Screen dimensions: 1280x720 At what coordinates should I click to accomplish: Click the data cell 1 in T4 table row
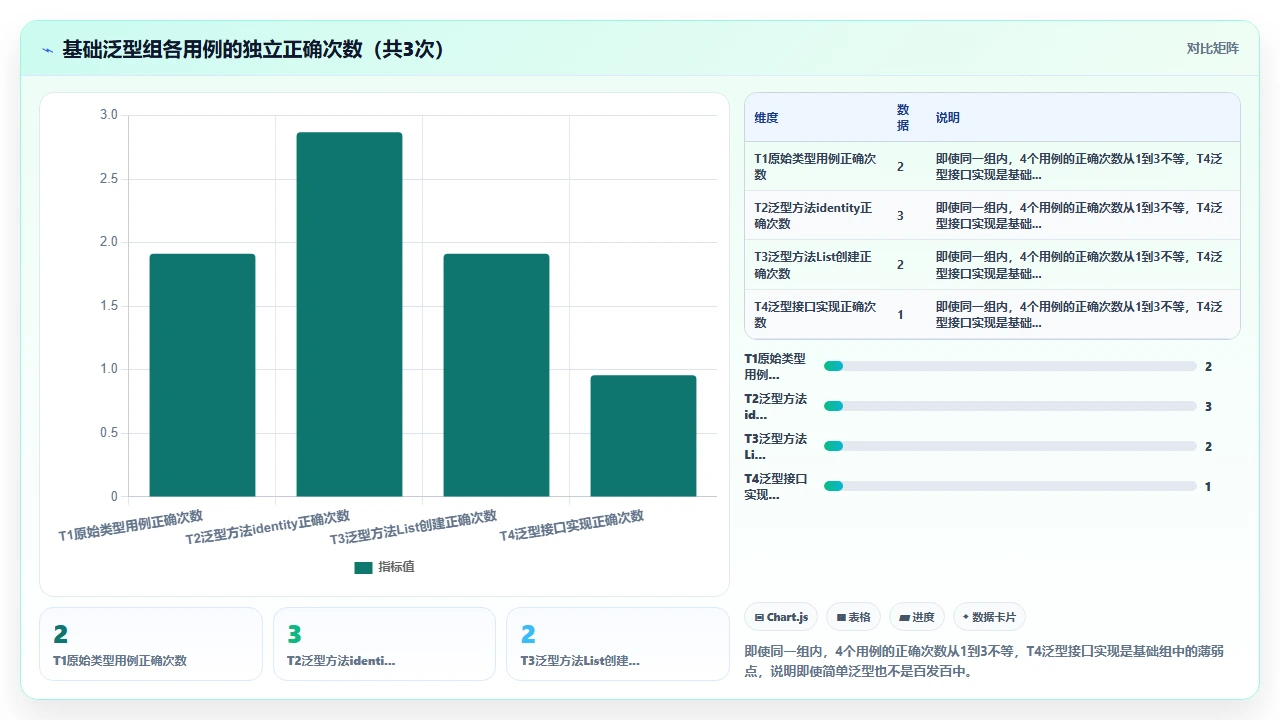click(900, 315)
